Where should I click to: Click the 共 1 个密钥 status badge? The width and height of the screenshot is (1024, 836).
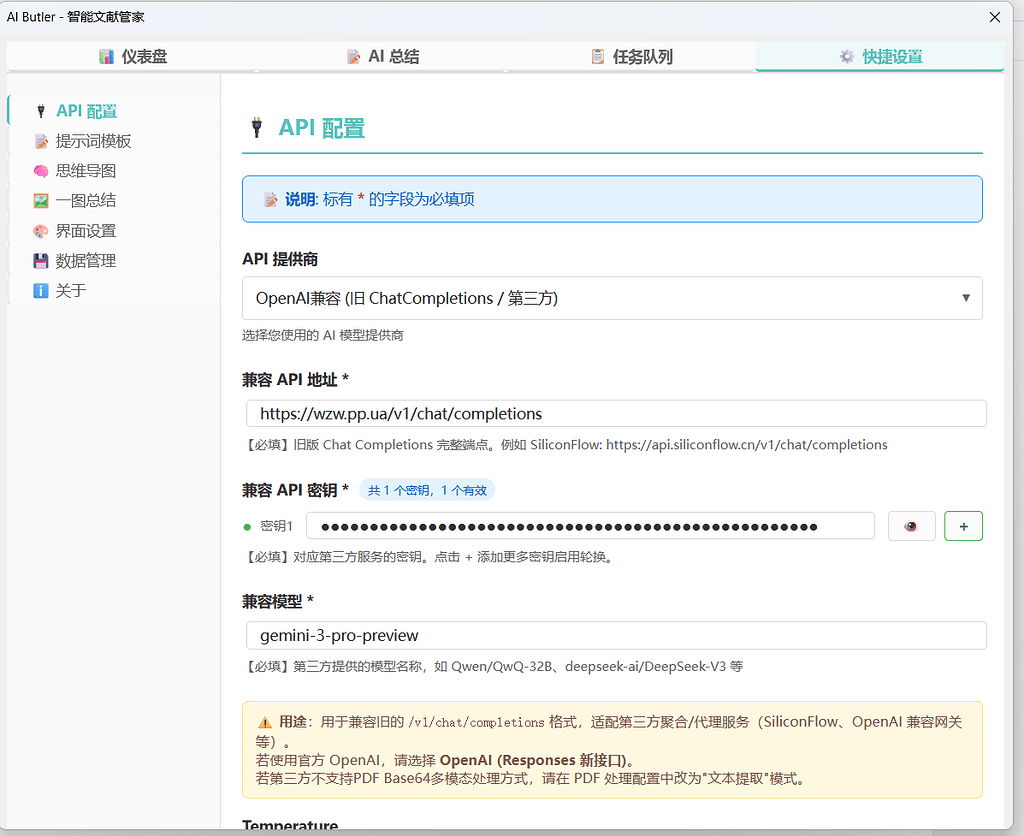[x=427, y=490]
